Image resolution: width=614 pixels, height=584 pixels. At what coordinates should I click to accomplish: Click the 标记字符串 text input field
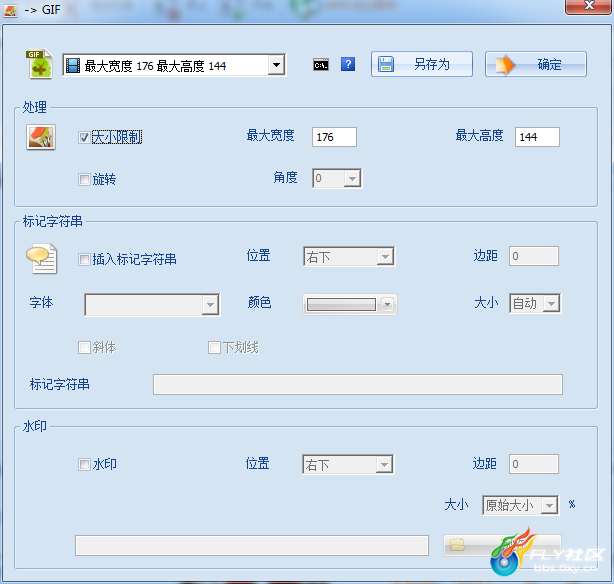pyautogui.click(x=358, y=384)
